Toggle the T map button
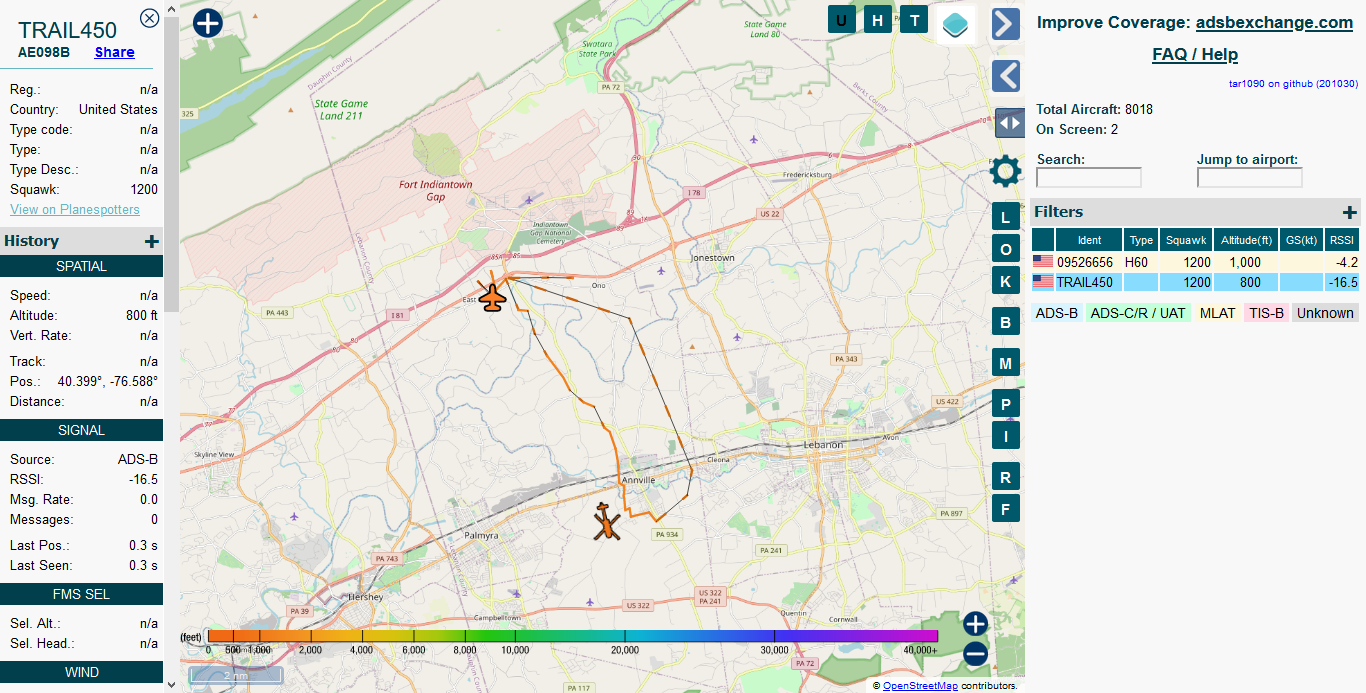The image size is (1366, 693). (x=914, y=19)
